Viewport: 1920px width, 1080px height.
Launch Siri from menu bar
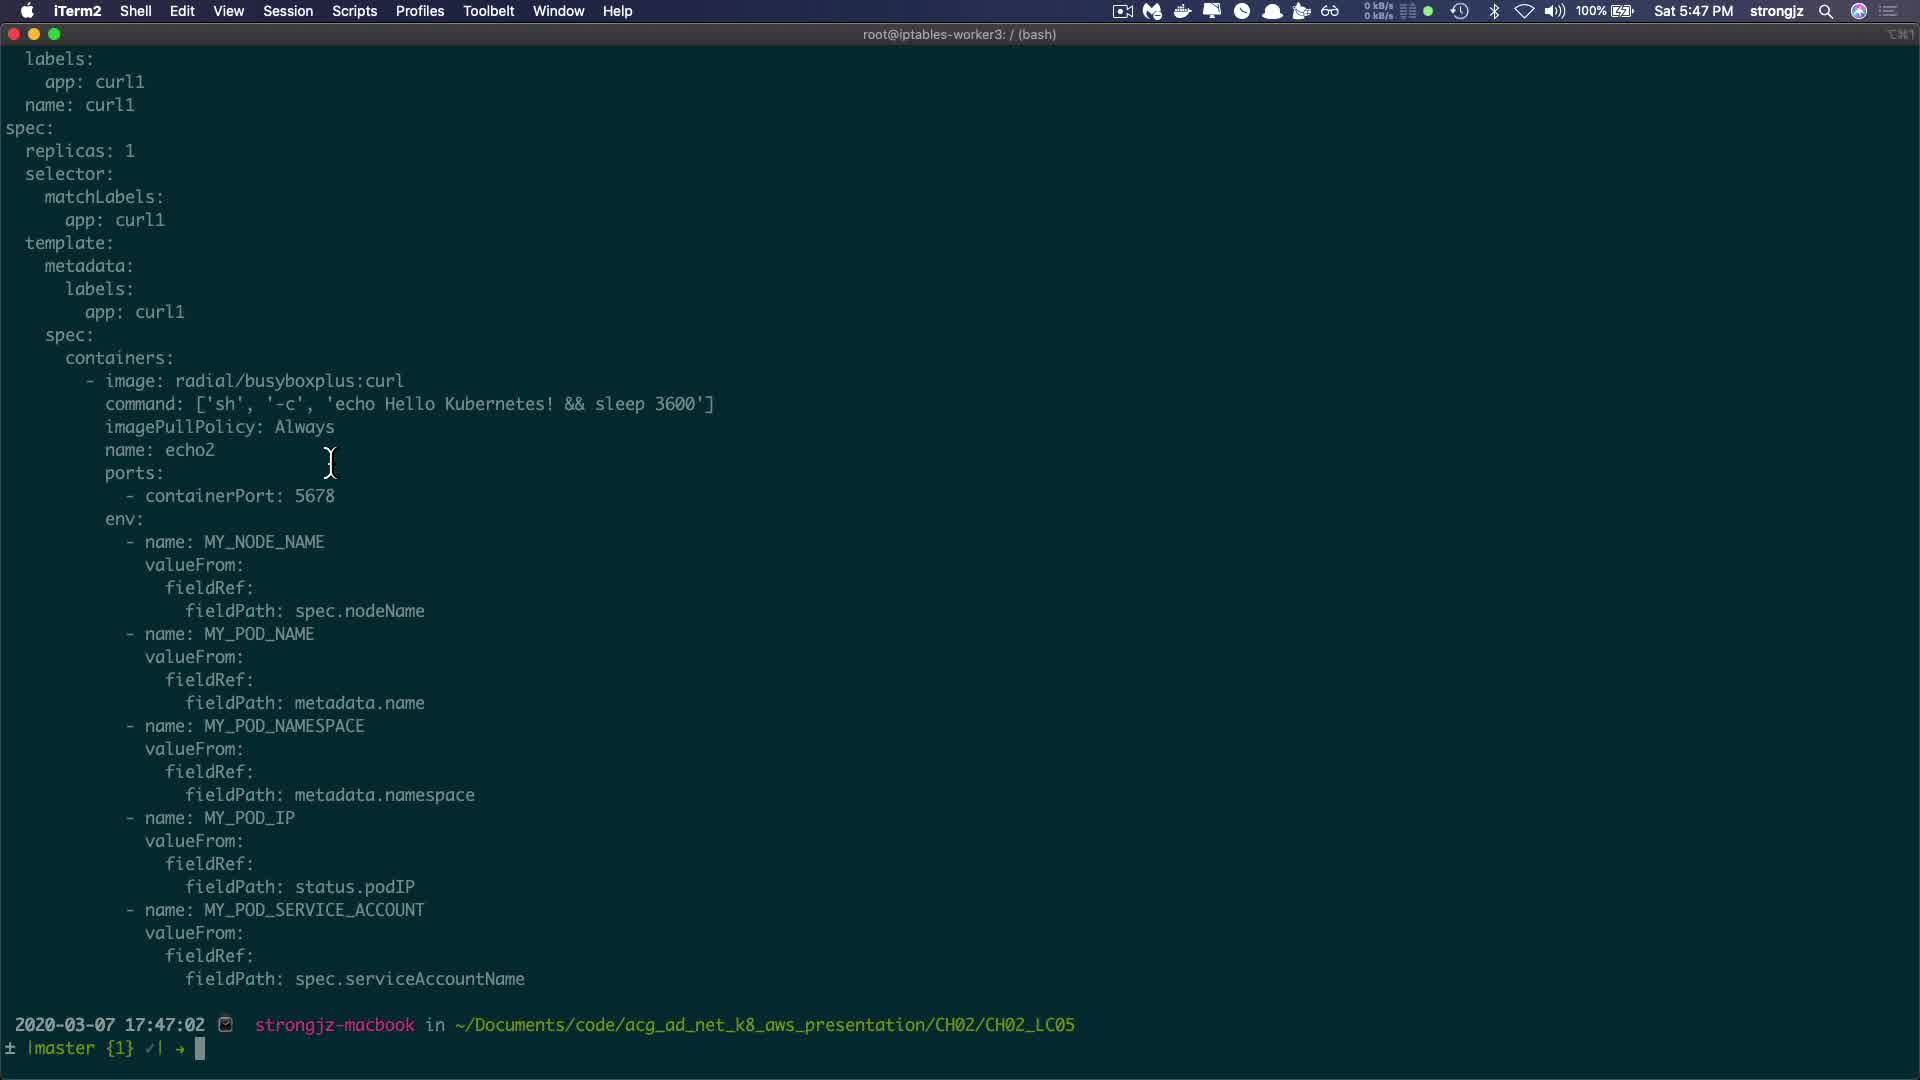1858,11
